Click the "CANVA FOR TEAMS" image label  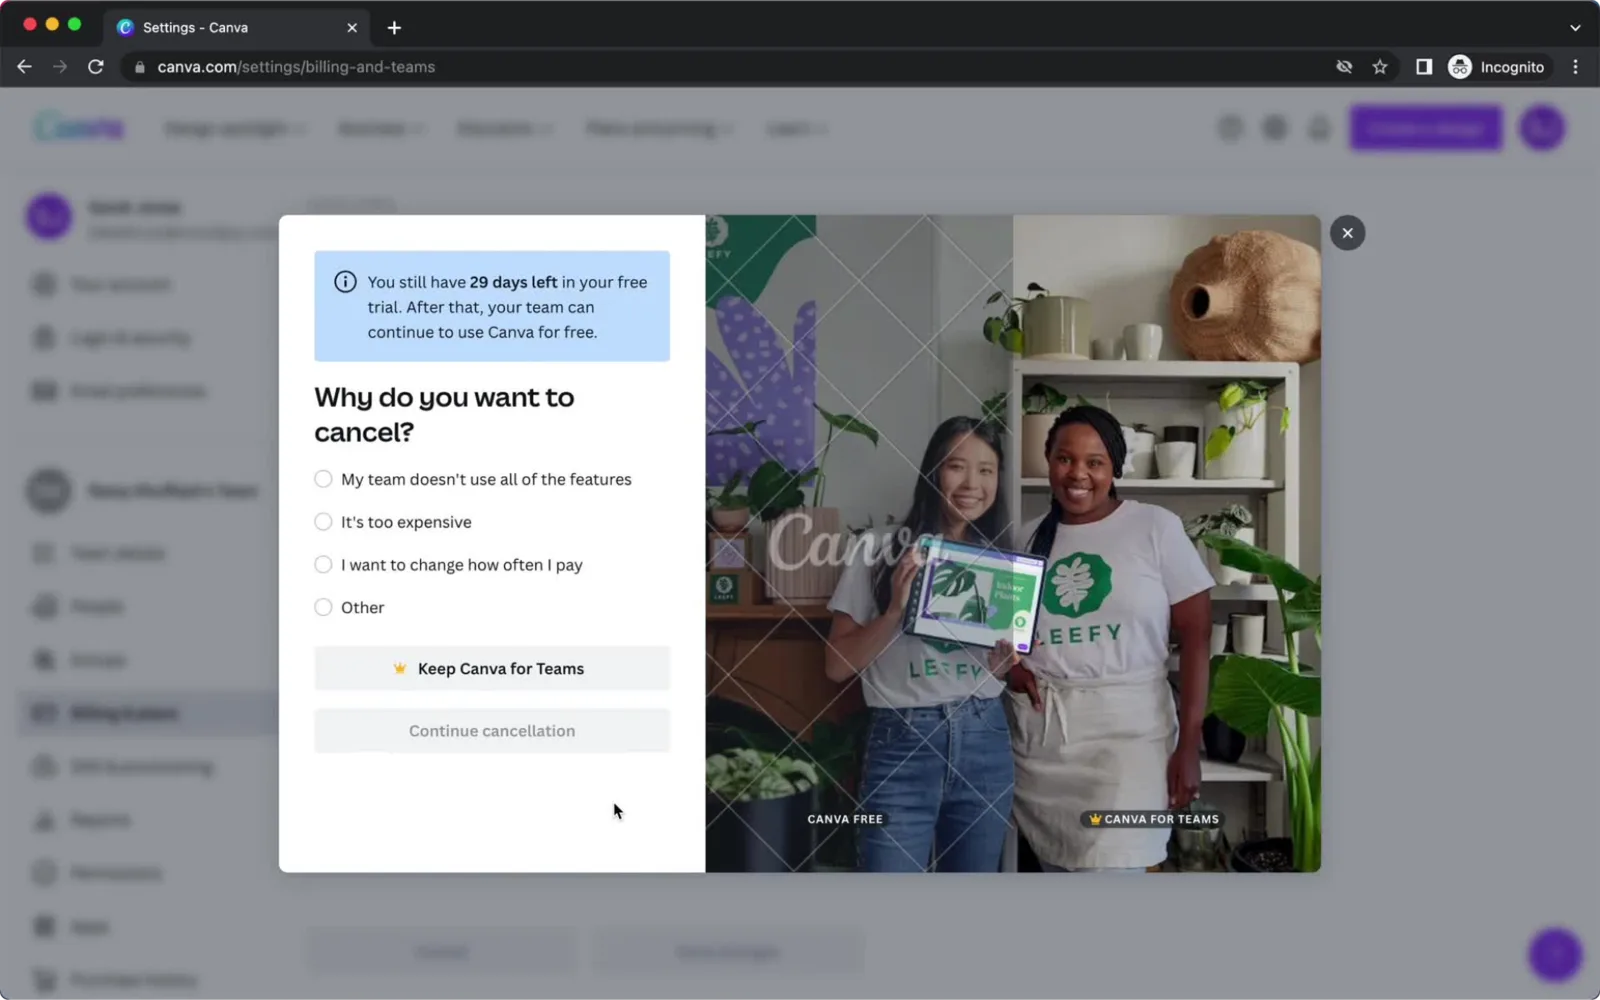coord(1154,819)
